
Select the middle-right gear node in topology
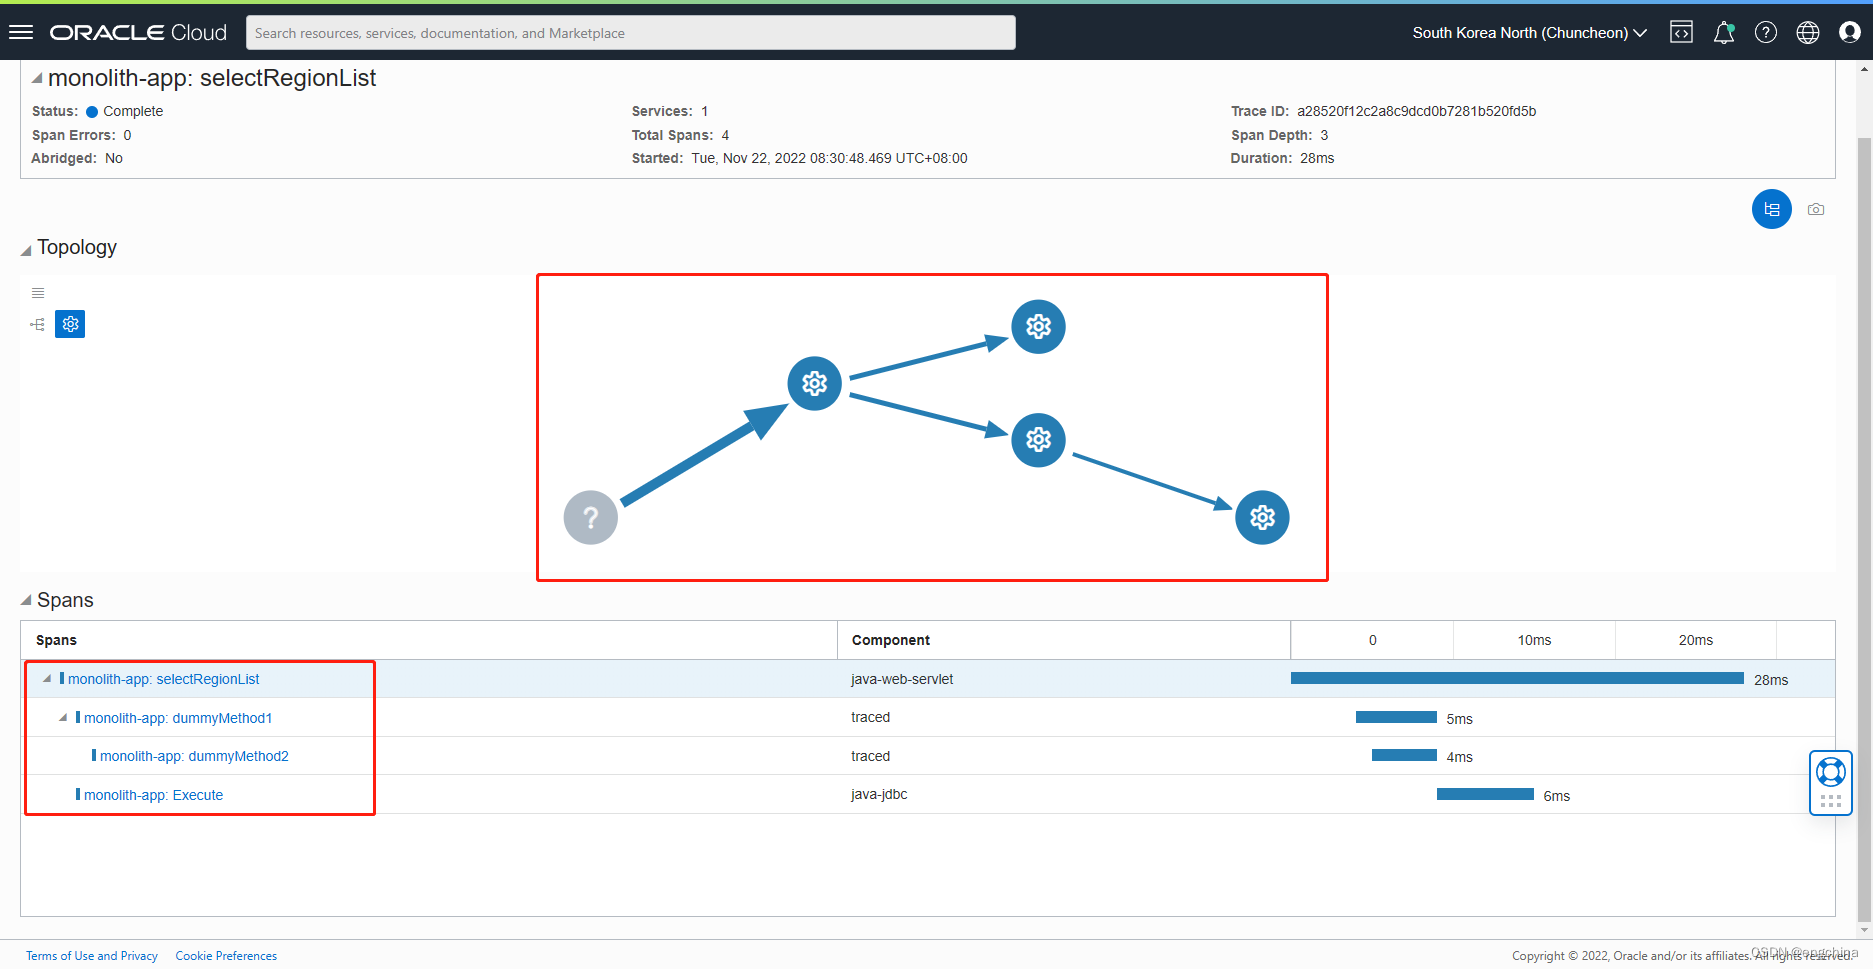1039,440
